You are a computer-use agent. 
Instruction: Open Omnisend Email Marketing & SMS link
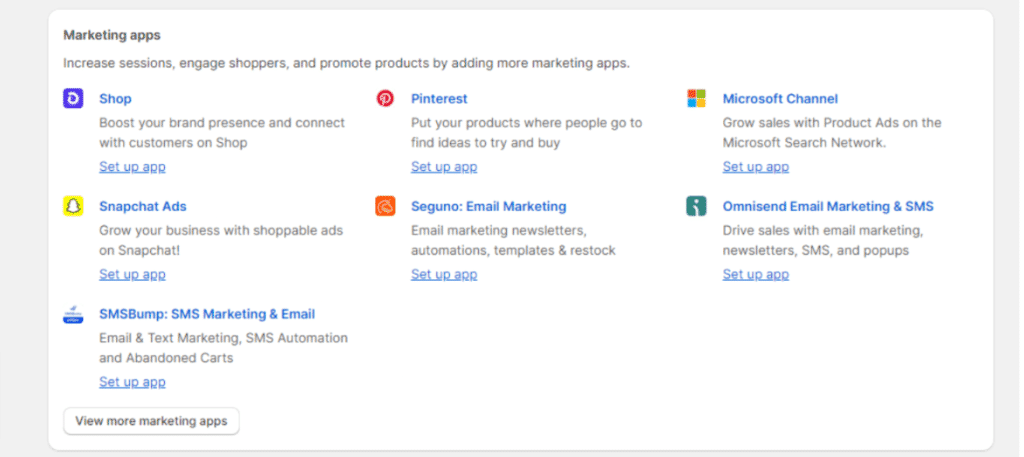[827, 206]
